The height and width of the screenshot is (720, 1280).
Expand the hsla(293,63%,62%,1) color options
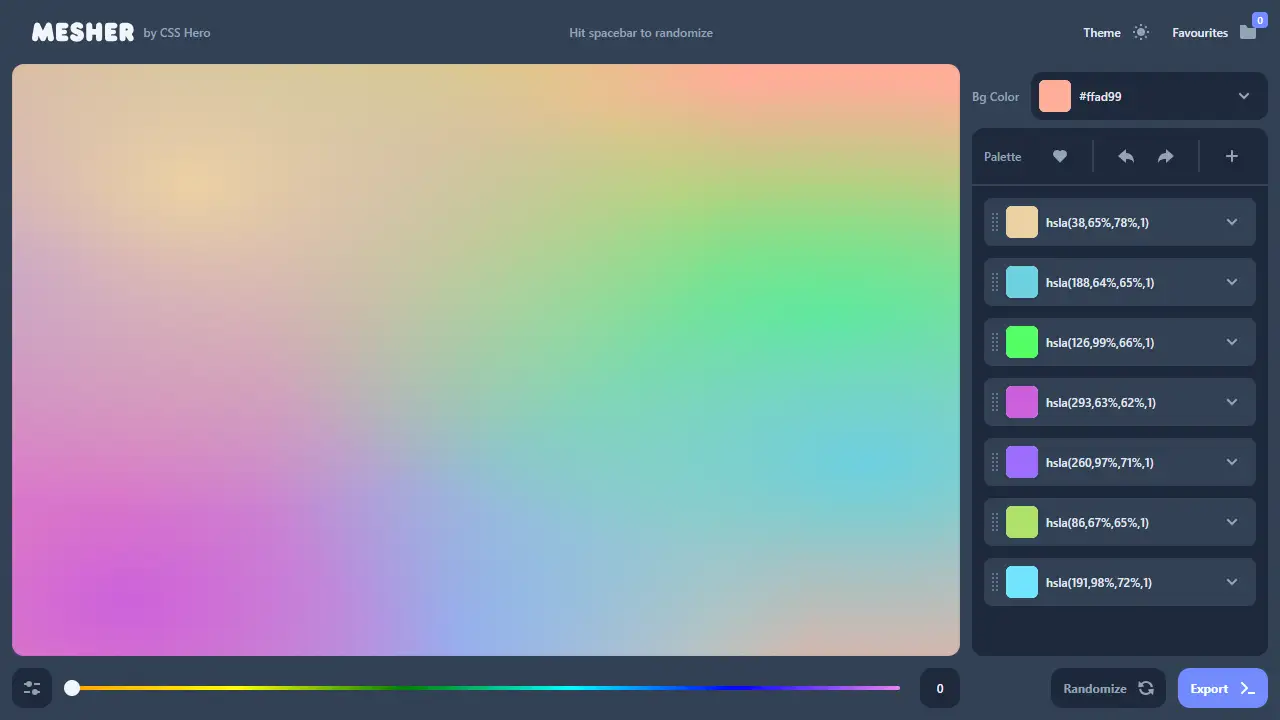(1232, 402)
